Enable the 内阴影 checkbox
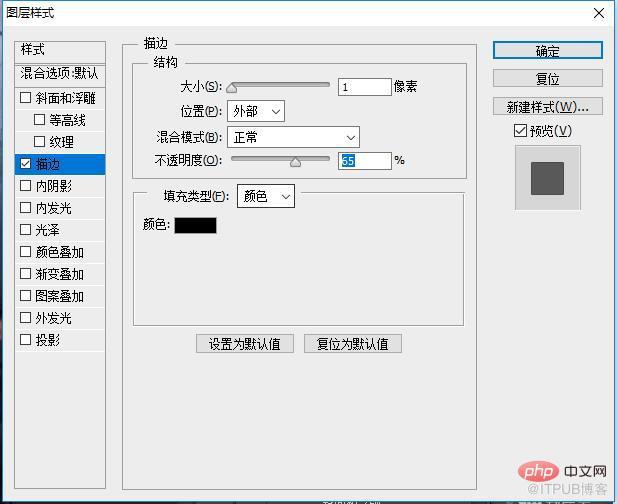Screen dimensions: 617x504 pyautogui.click(x=25, y=186)
